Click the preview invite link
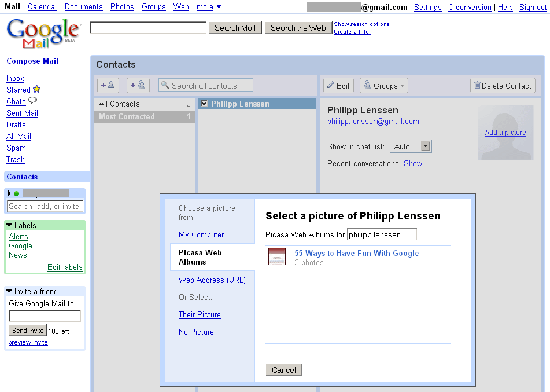 coord(28,342)
